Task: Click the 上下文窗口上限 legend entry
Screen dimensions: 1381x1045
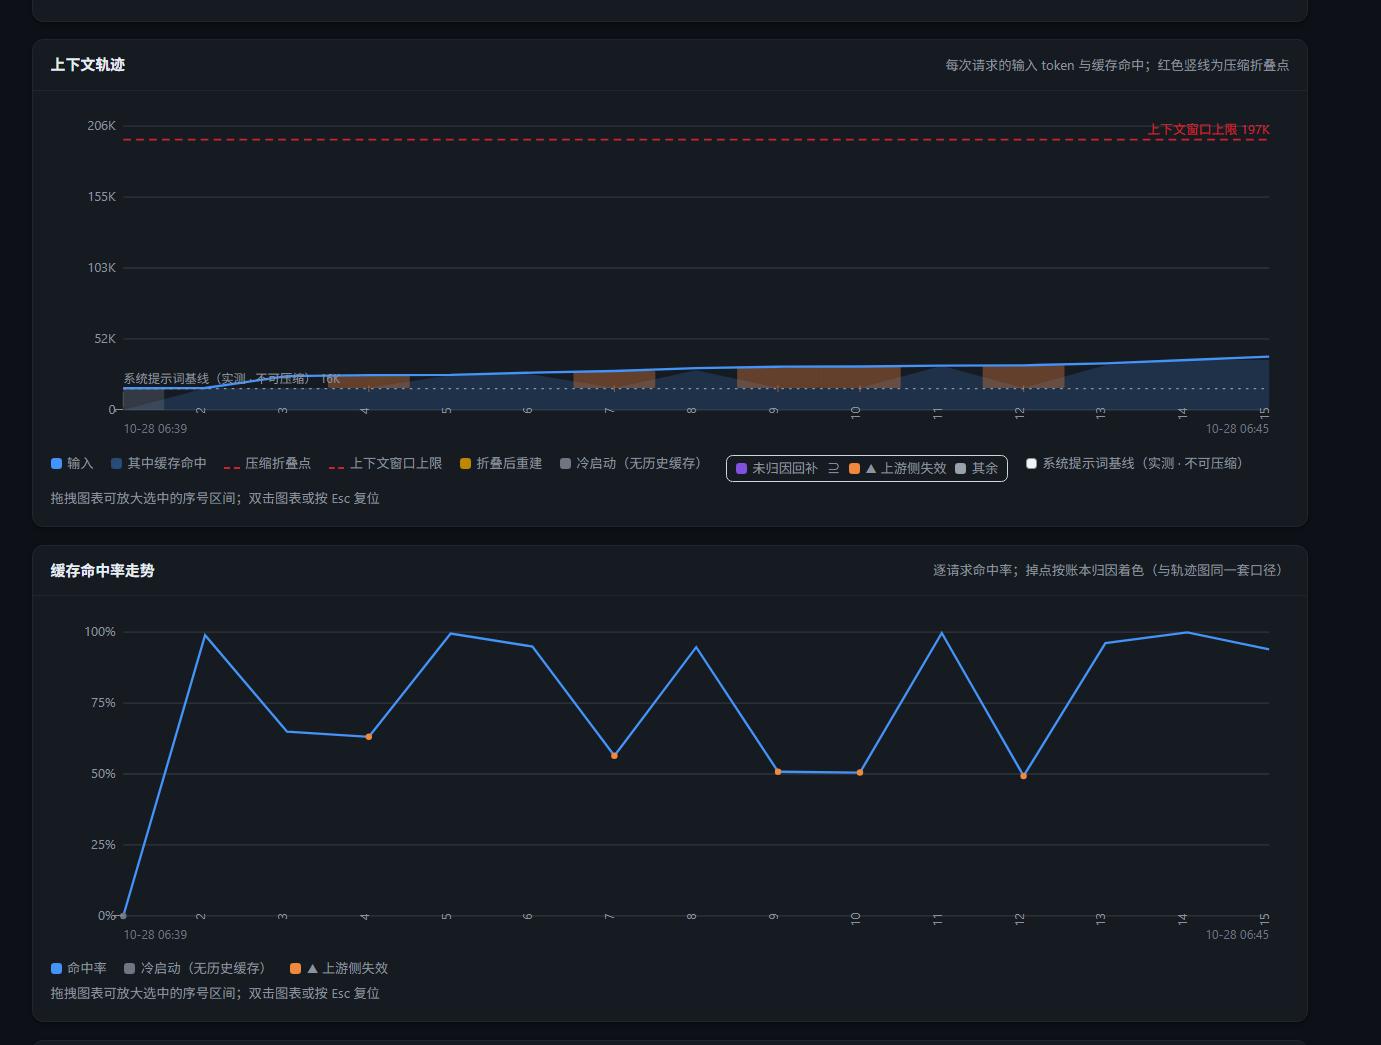Action: (385, 464)
